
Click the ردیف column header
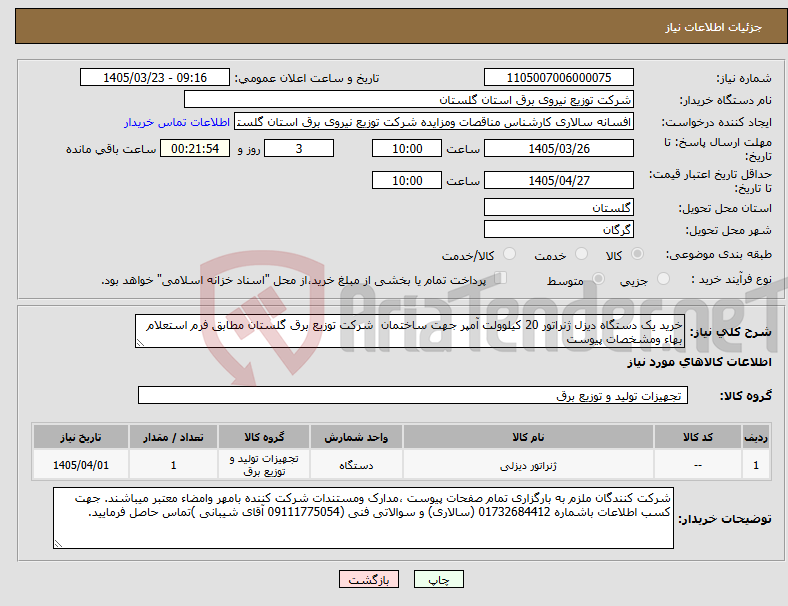pyautogui.click(x=755, y=437)
